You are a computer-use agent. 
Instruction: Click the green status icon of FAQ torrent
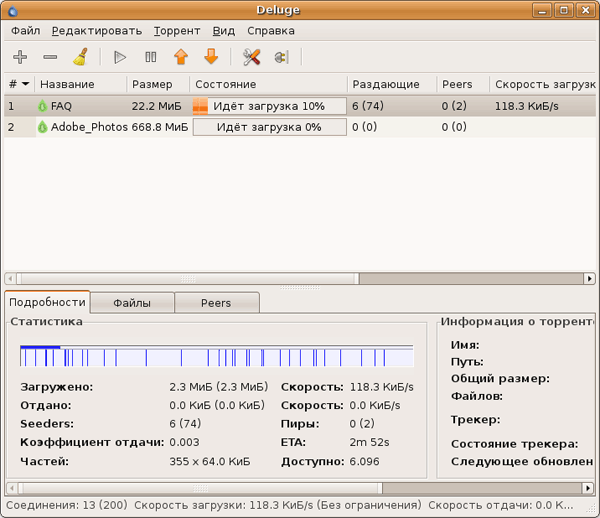click(x=42, y=106)
